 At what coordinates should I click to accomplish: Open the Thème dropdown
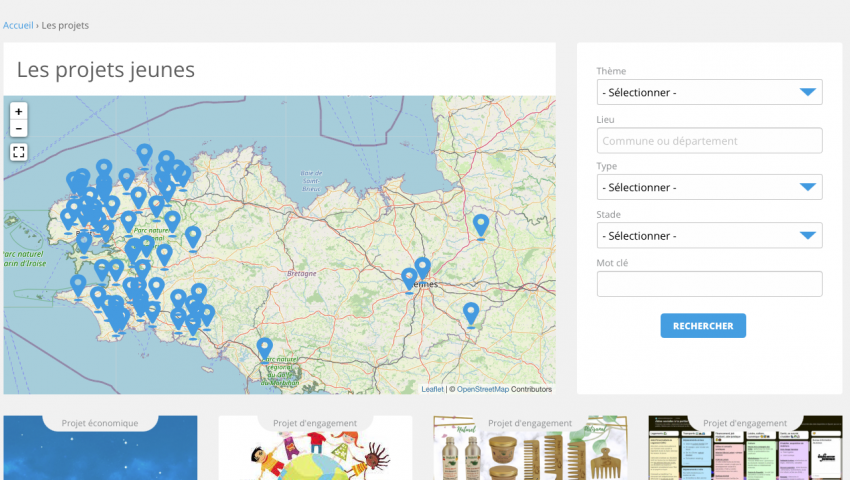709,92
